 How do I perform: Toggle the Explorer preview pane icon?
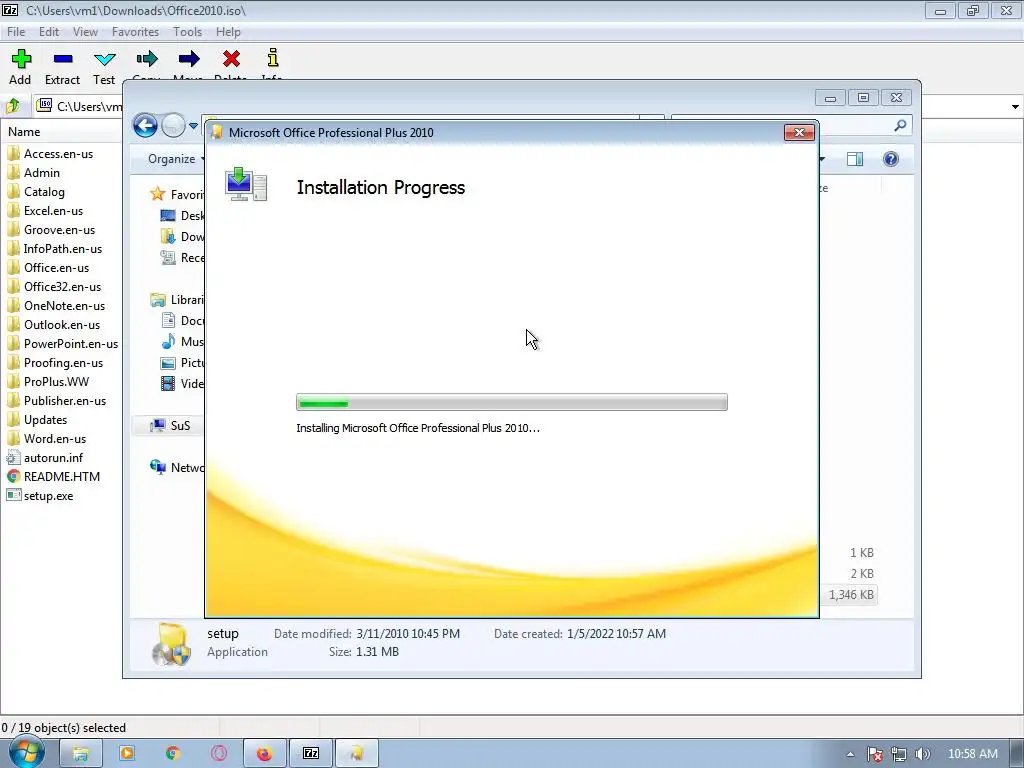tap(854, 159)
